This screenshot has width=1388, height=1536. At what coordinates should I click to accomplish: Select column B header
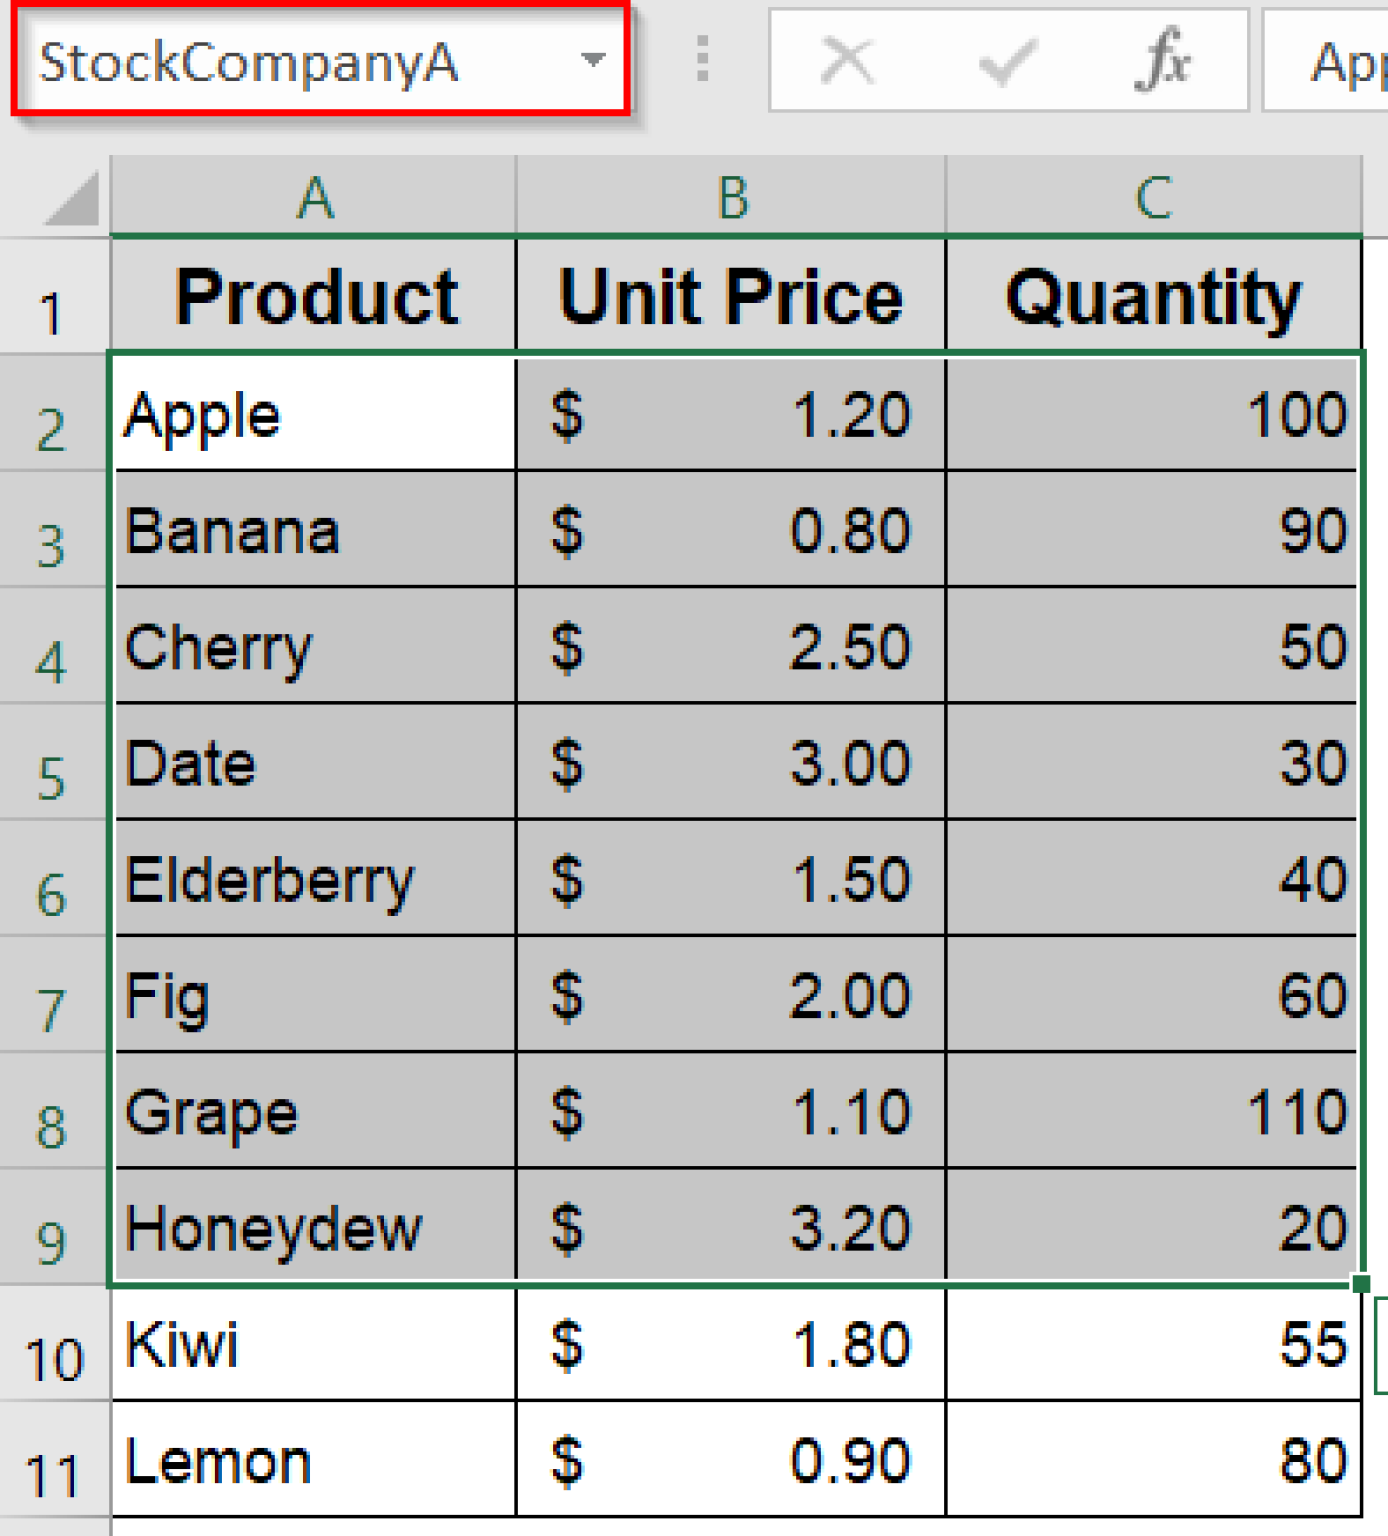pos(732,197)
